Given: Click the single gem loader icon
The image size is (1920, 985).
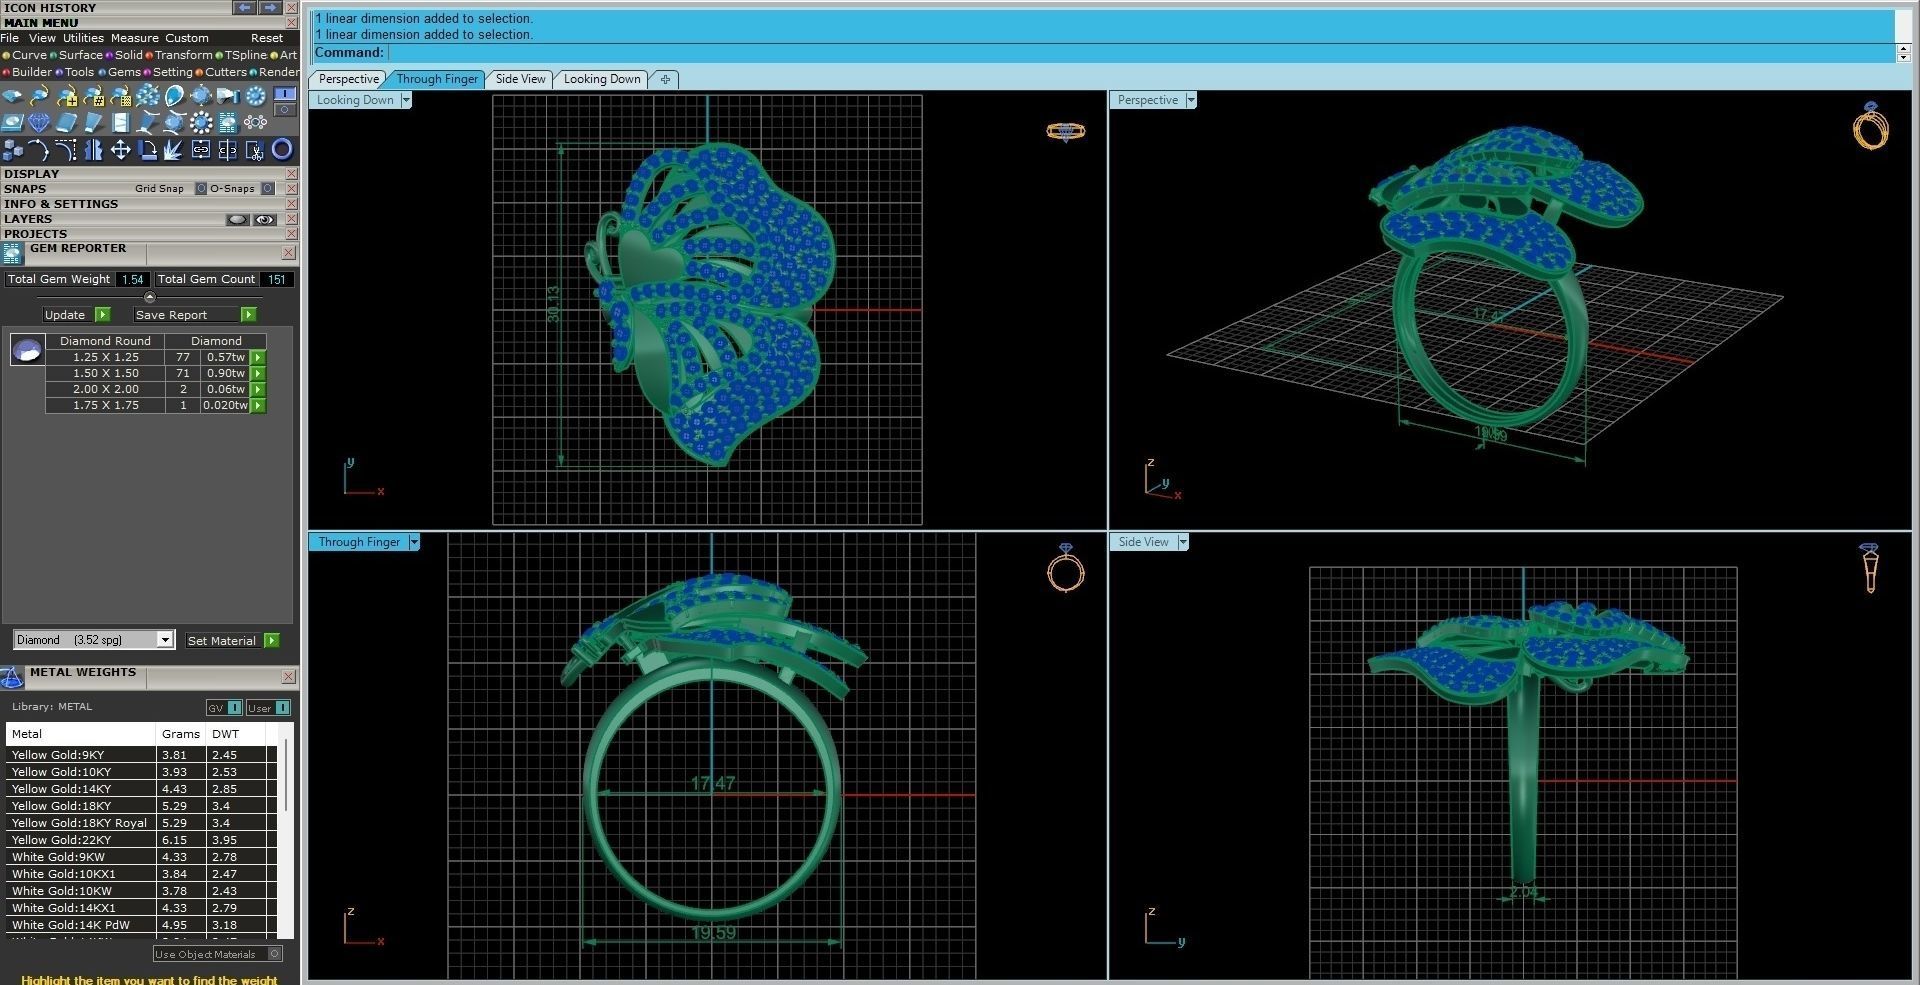Looking at the screenshot, I should pos(13,96).
